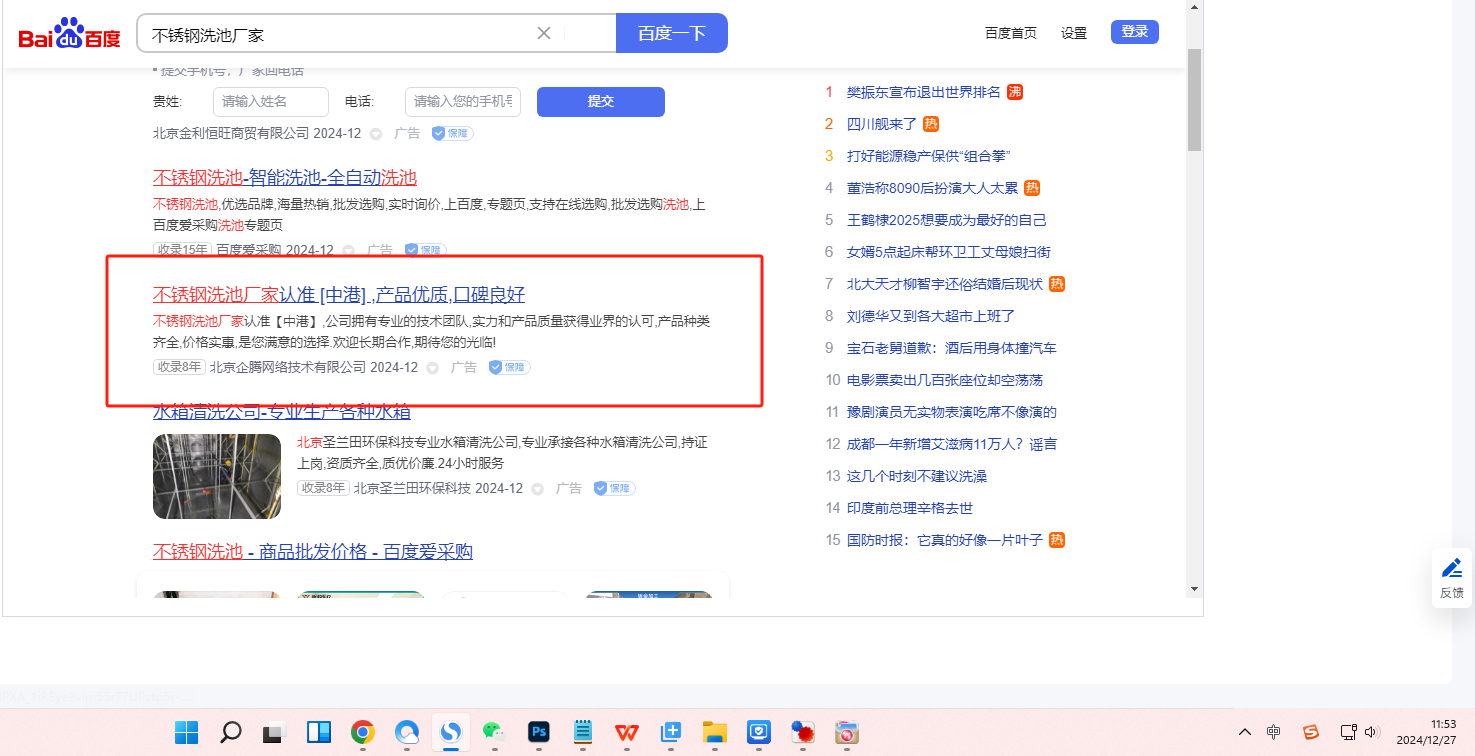Open WeChat from the taskbar
1475x756 pixels.
[x=494, y=732]
